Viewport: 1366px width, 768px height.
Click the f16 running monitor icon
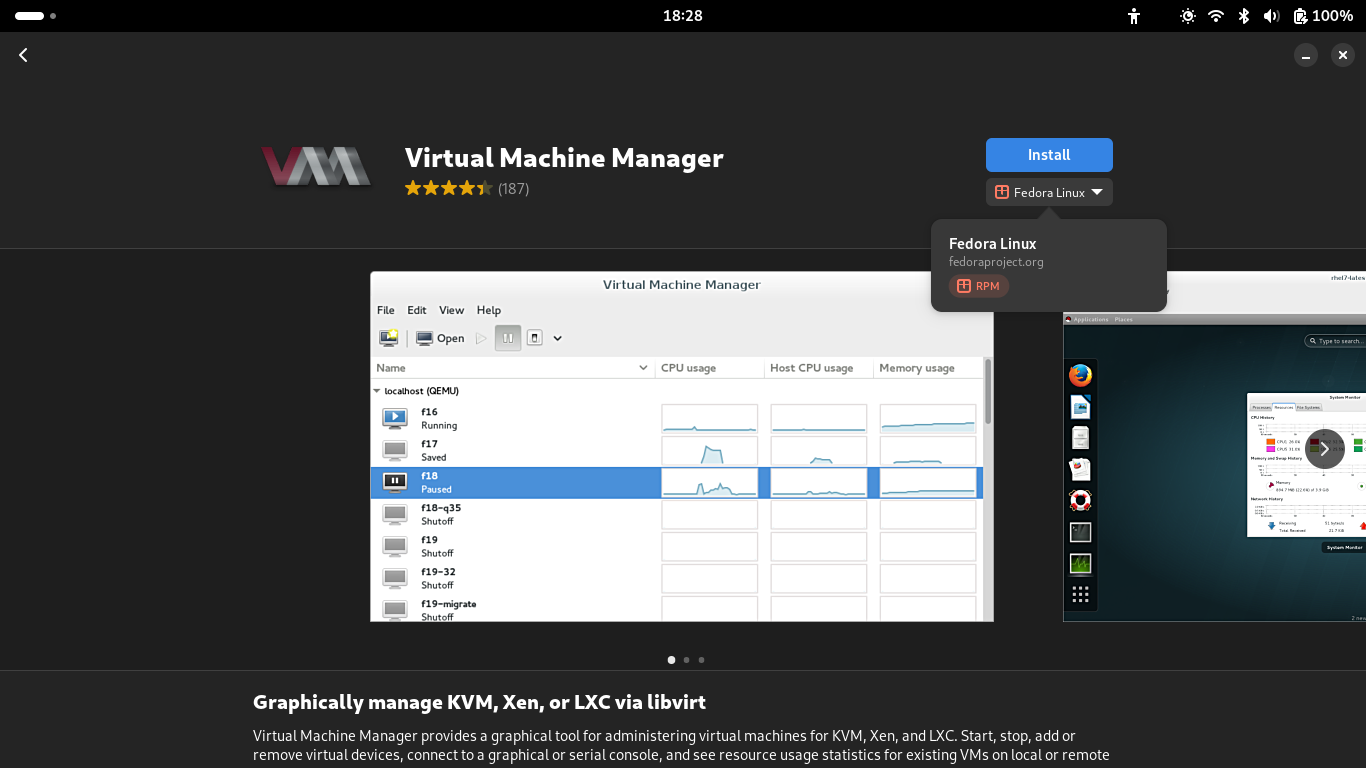395,418
